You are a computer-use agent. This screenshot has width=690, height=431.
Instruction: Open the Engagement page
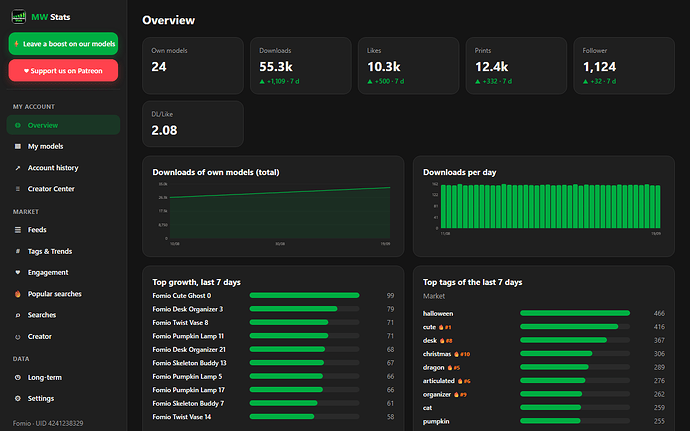point(63,273)
